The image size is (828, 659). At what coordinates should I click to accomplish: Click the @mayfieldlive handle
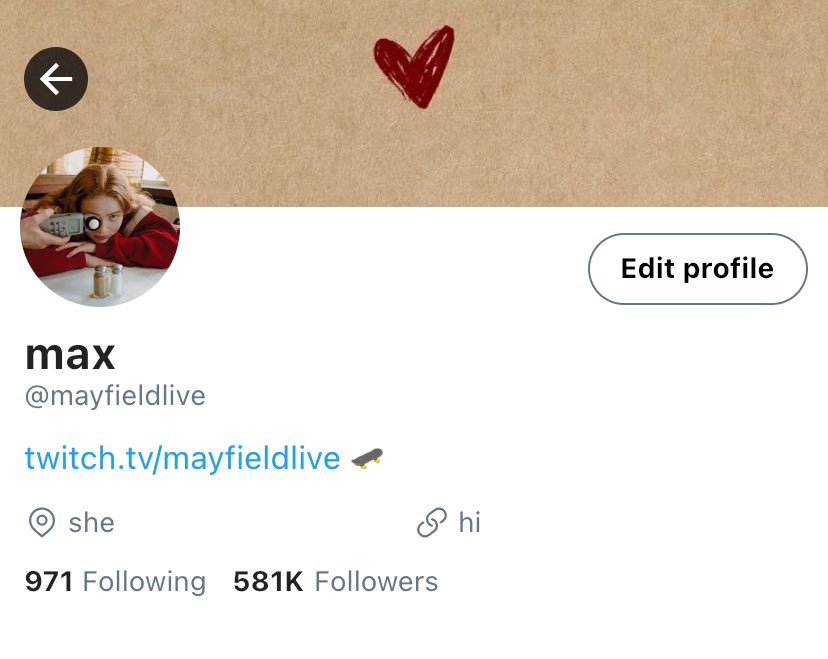click(x=115, y=397)
